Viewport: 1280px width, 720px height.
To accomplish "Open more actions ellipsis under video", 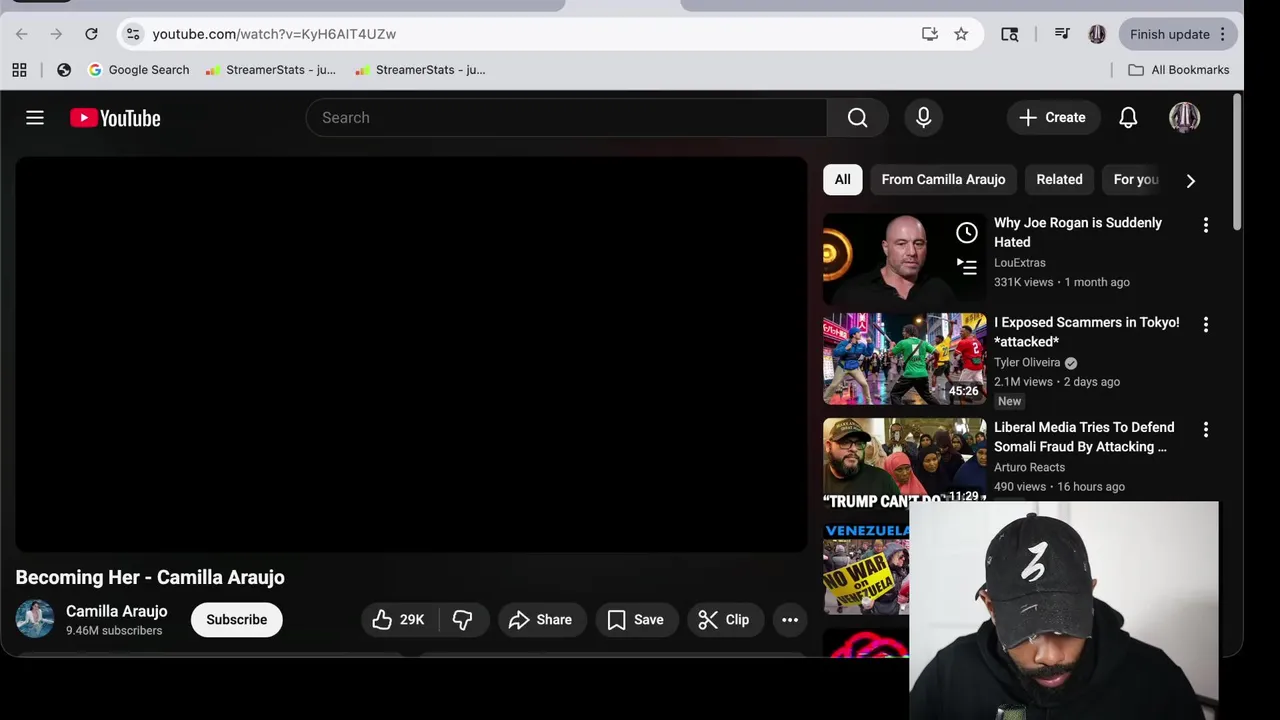I will [790, 620].
